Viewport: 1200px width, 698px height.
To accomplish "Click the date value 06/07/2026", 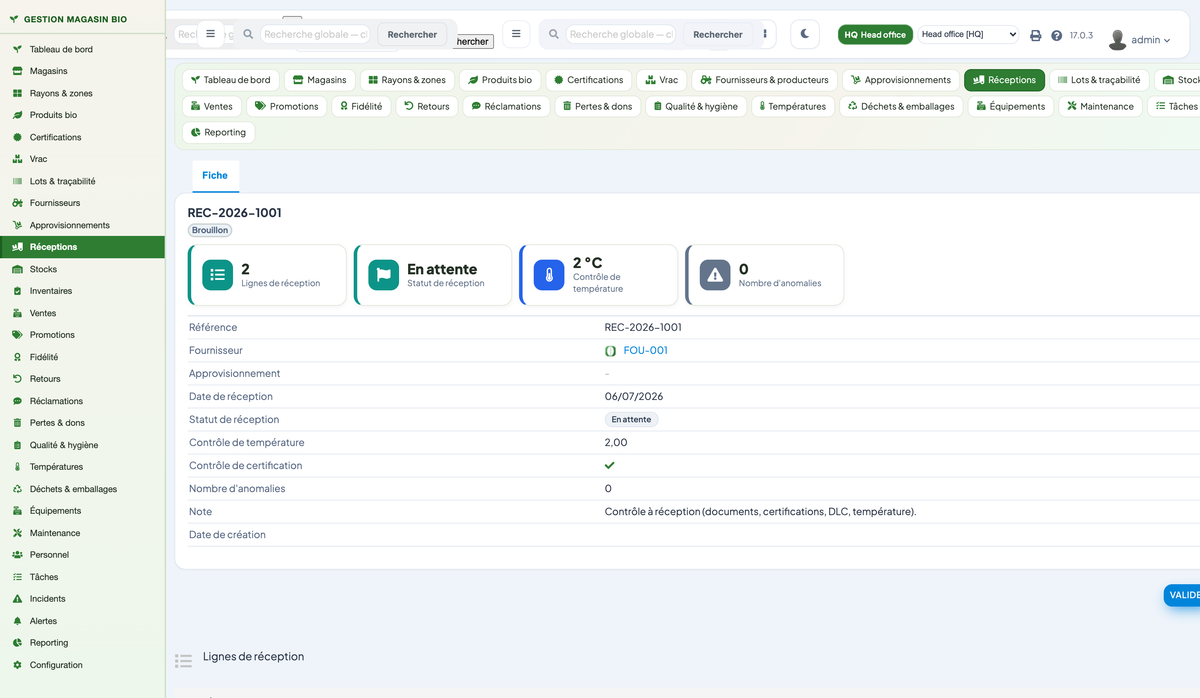I will click(634, 397).
